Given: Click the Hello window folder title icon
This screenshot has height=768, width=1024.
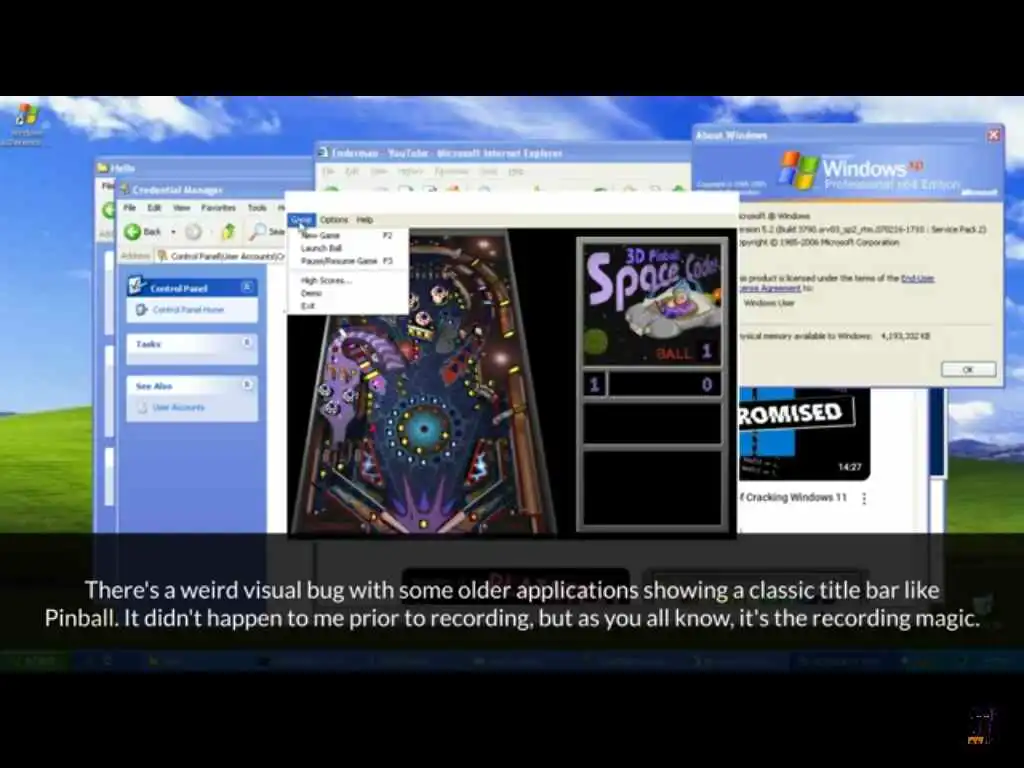Looking at the screenshot, I should click(103, 168).
